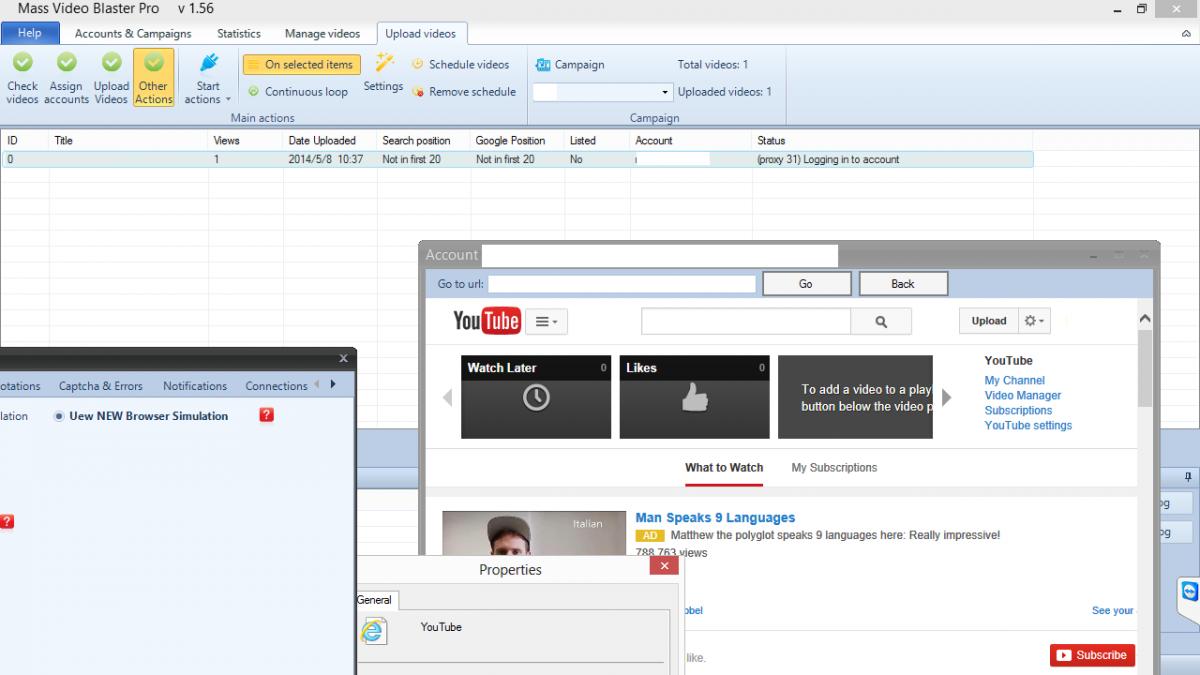Screen dimensions: 1200x675
Task: Open the YouTube settings link
Action: pos(1028,425)
